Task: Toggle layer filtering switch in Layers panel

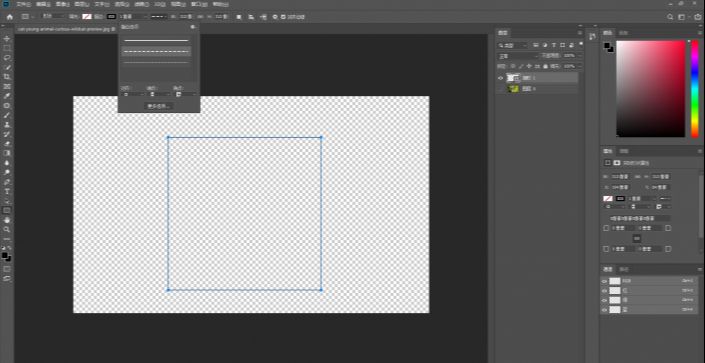Action: point(581,44)
